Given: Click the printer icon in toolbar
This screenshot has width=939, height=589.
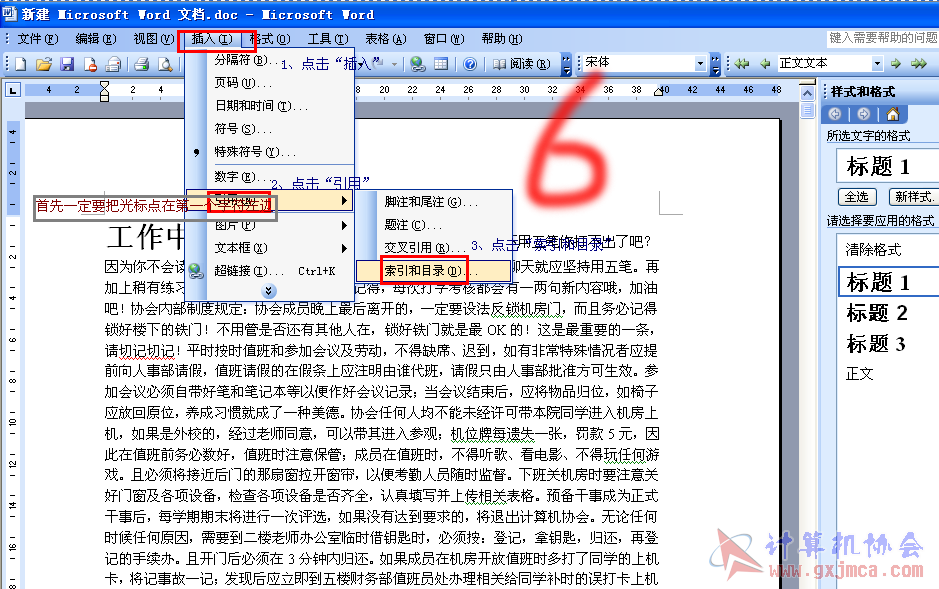Looking at the screenshot, I should [x=141, y=63].
